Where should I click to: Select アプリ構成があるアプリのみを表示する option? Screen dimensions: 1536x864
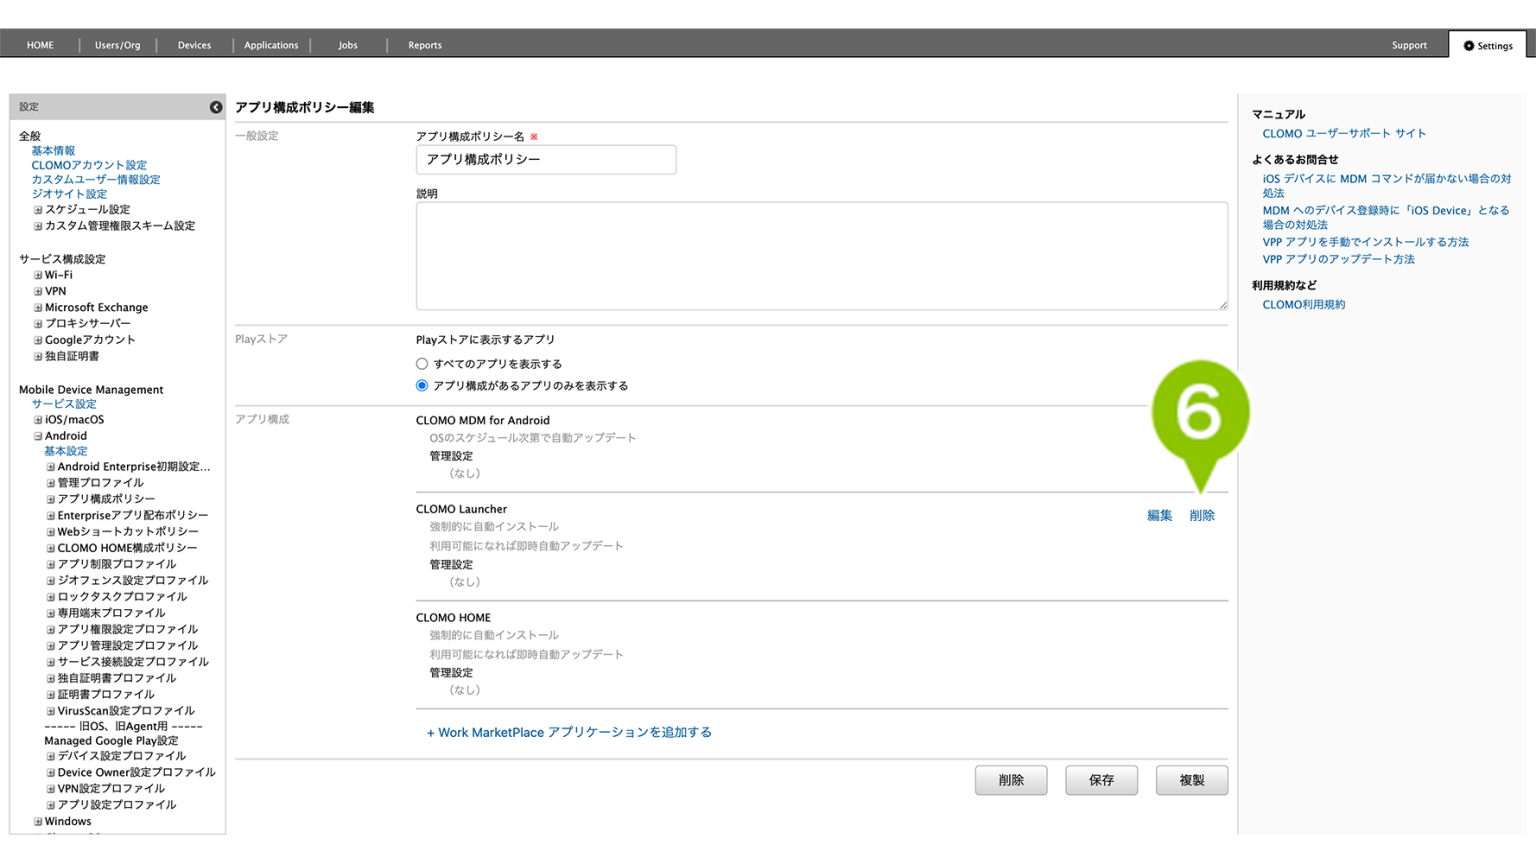[421, 385]
